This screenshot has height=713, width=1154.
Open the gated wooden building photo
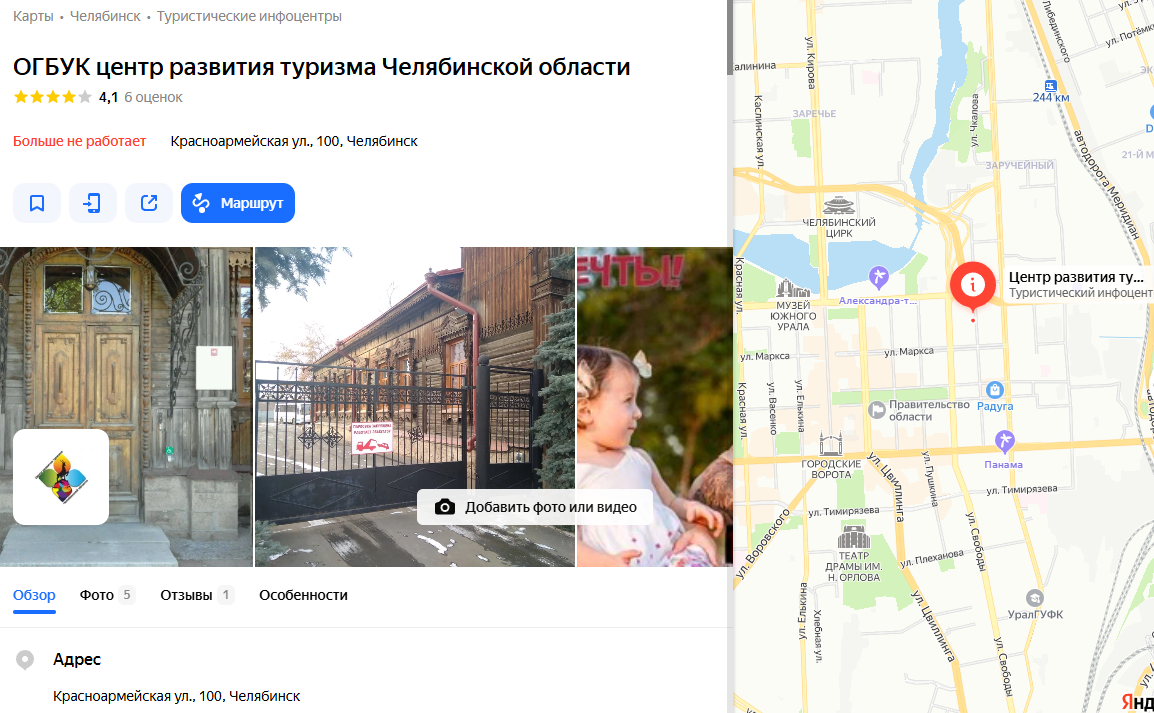pos(414,407)
